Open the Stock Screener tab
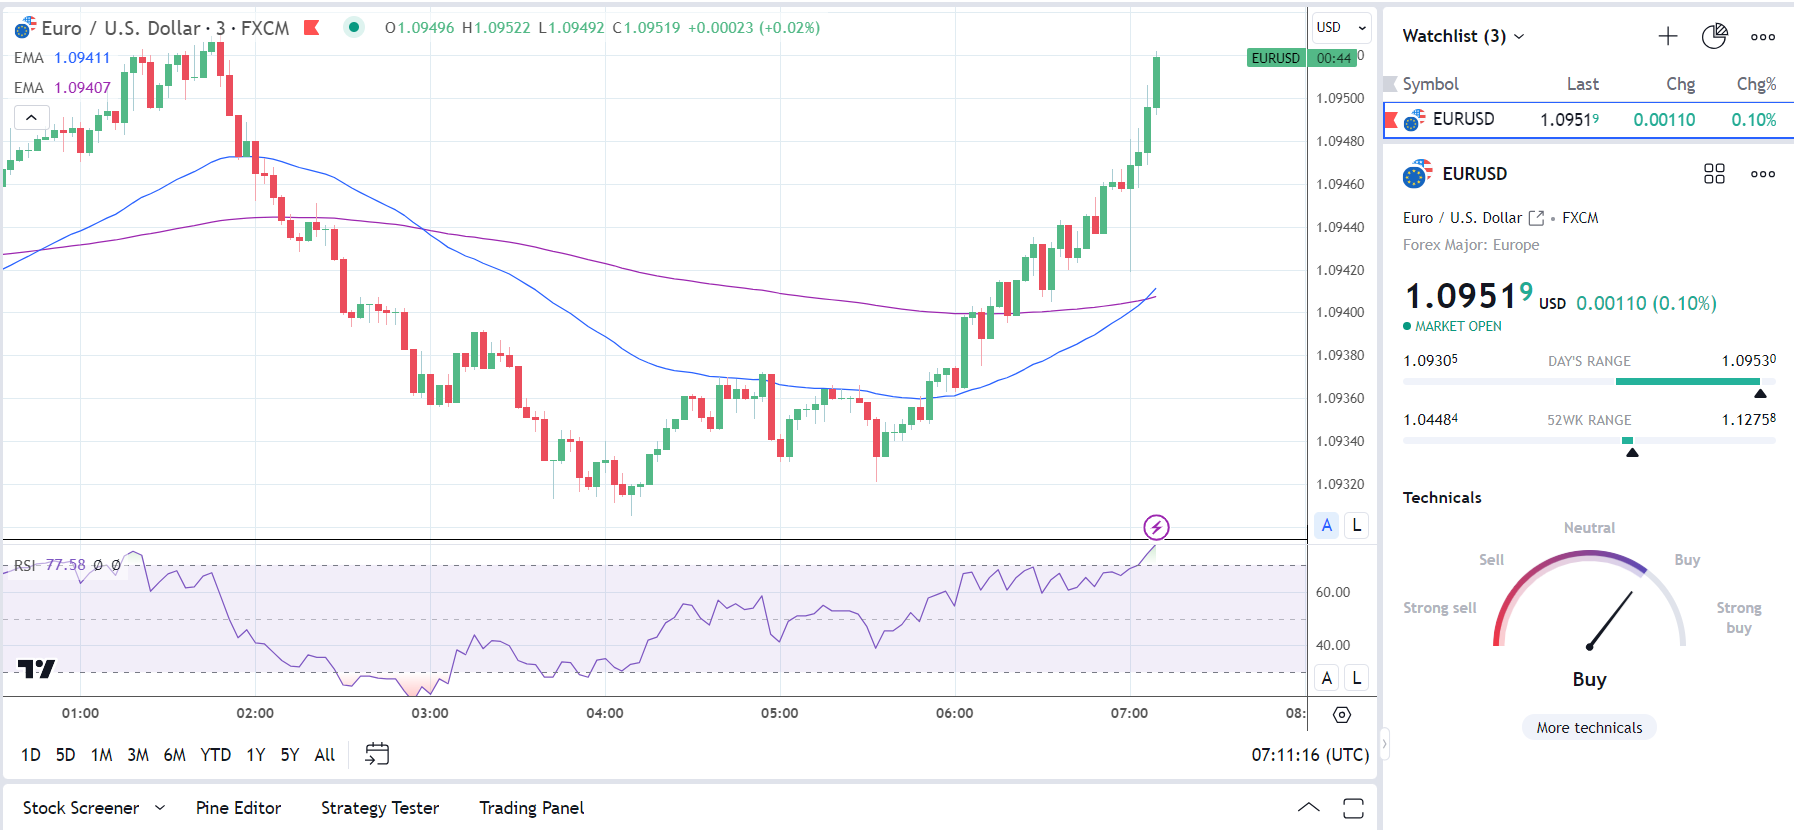Viewport: 1794px width, 830px height. pos(81,808)
